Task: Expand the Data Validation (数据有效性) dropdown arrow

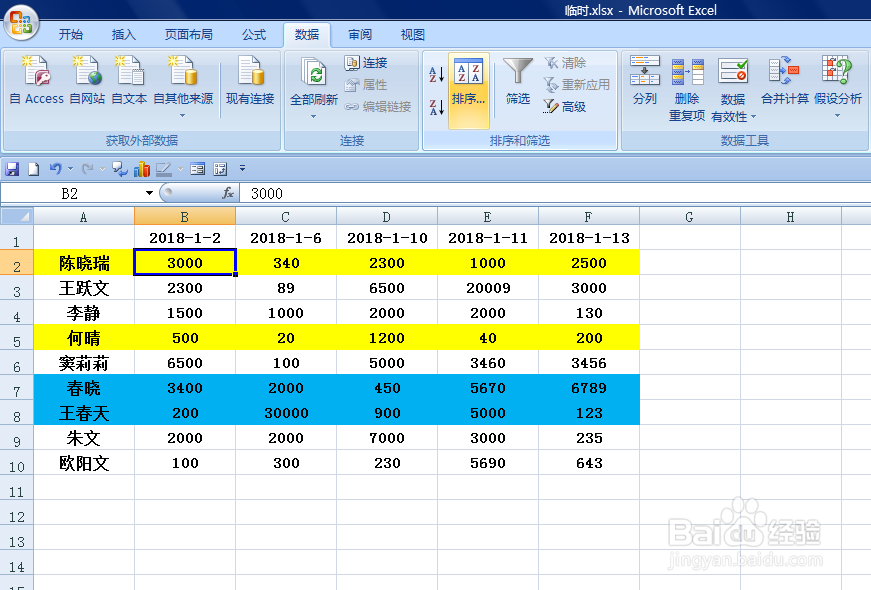Action: coord(753,117)
